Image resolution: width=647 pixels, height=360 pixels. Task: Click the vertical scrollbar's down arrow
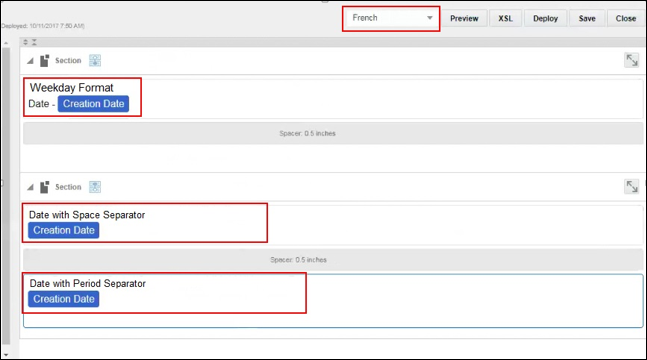point(6,355)
